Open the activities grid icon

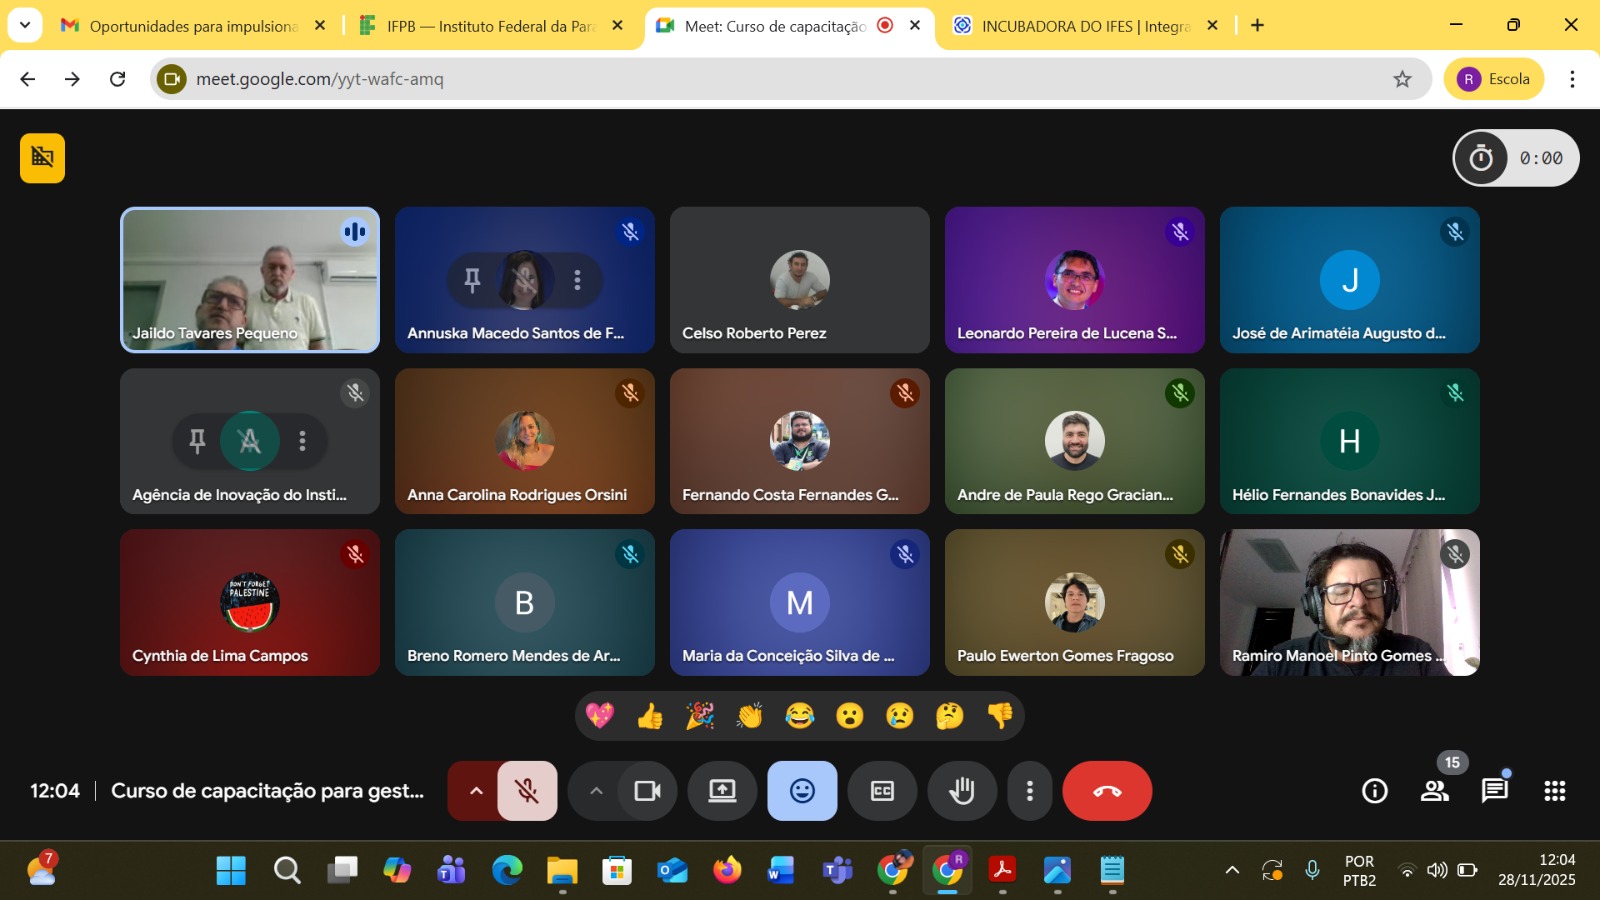(x=1555, y=791)
